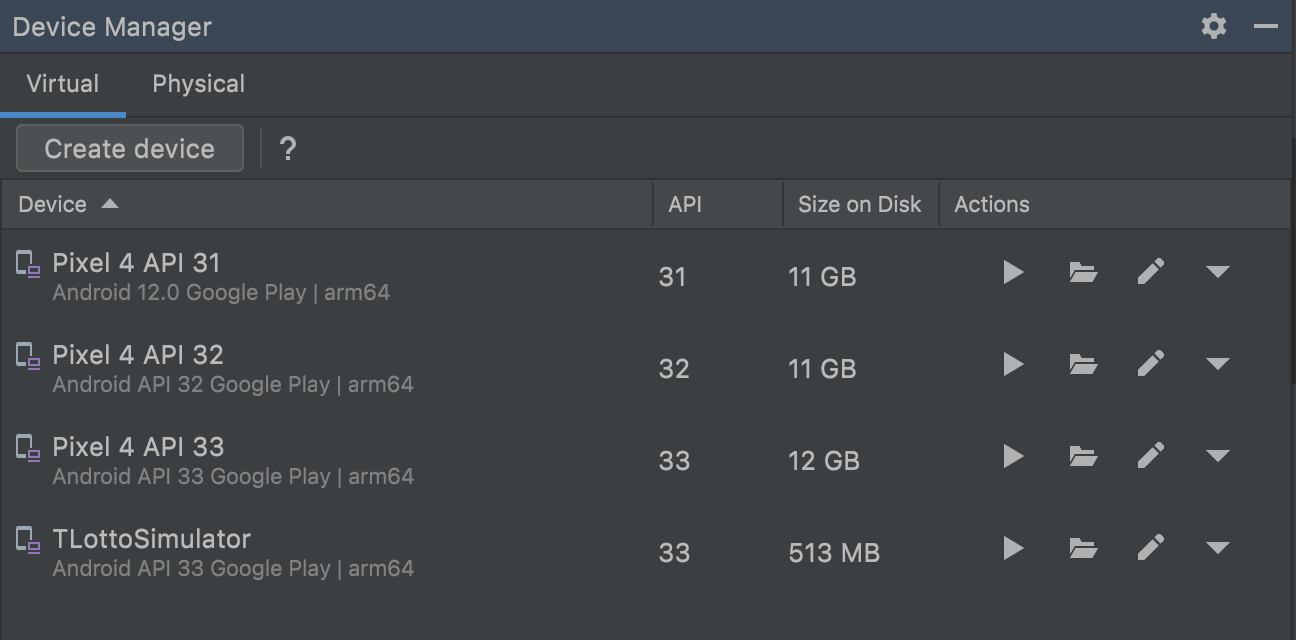Open Pixel 4 API 33 folder on disk

(1083, 456)
